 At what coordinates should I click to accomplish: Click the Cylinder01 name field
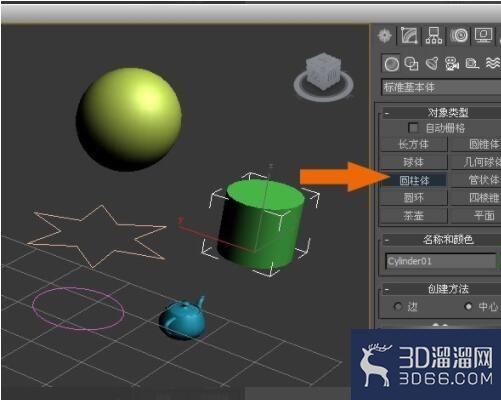pos(441,261)
